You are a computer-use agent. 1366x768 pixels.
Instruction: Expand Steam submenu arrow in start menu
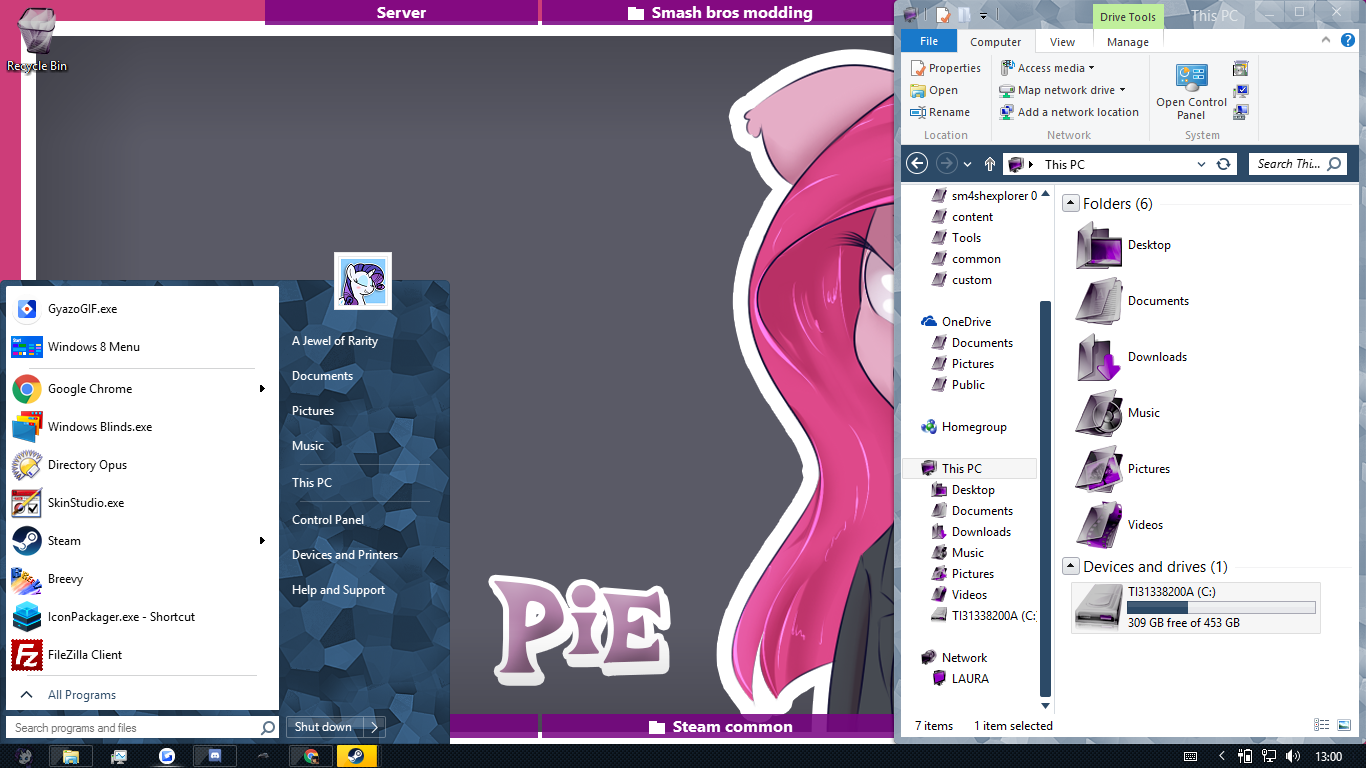263,541
